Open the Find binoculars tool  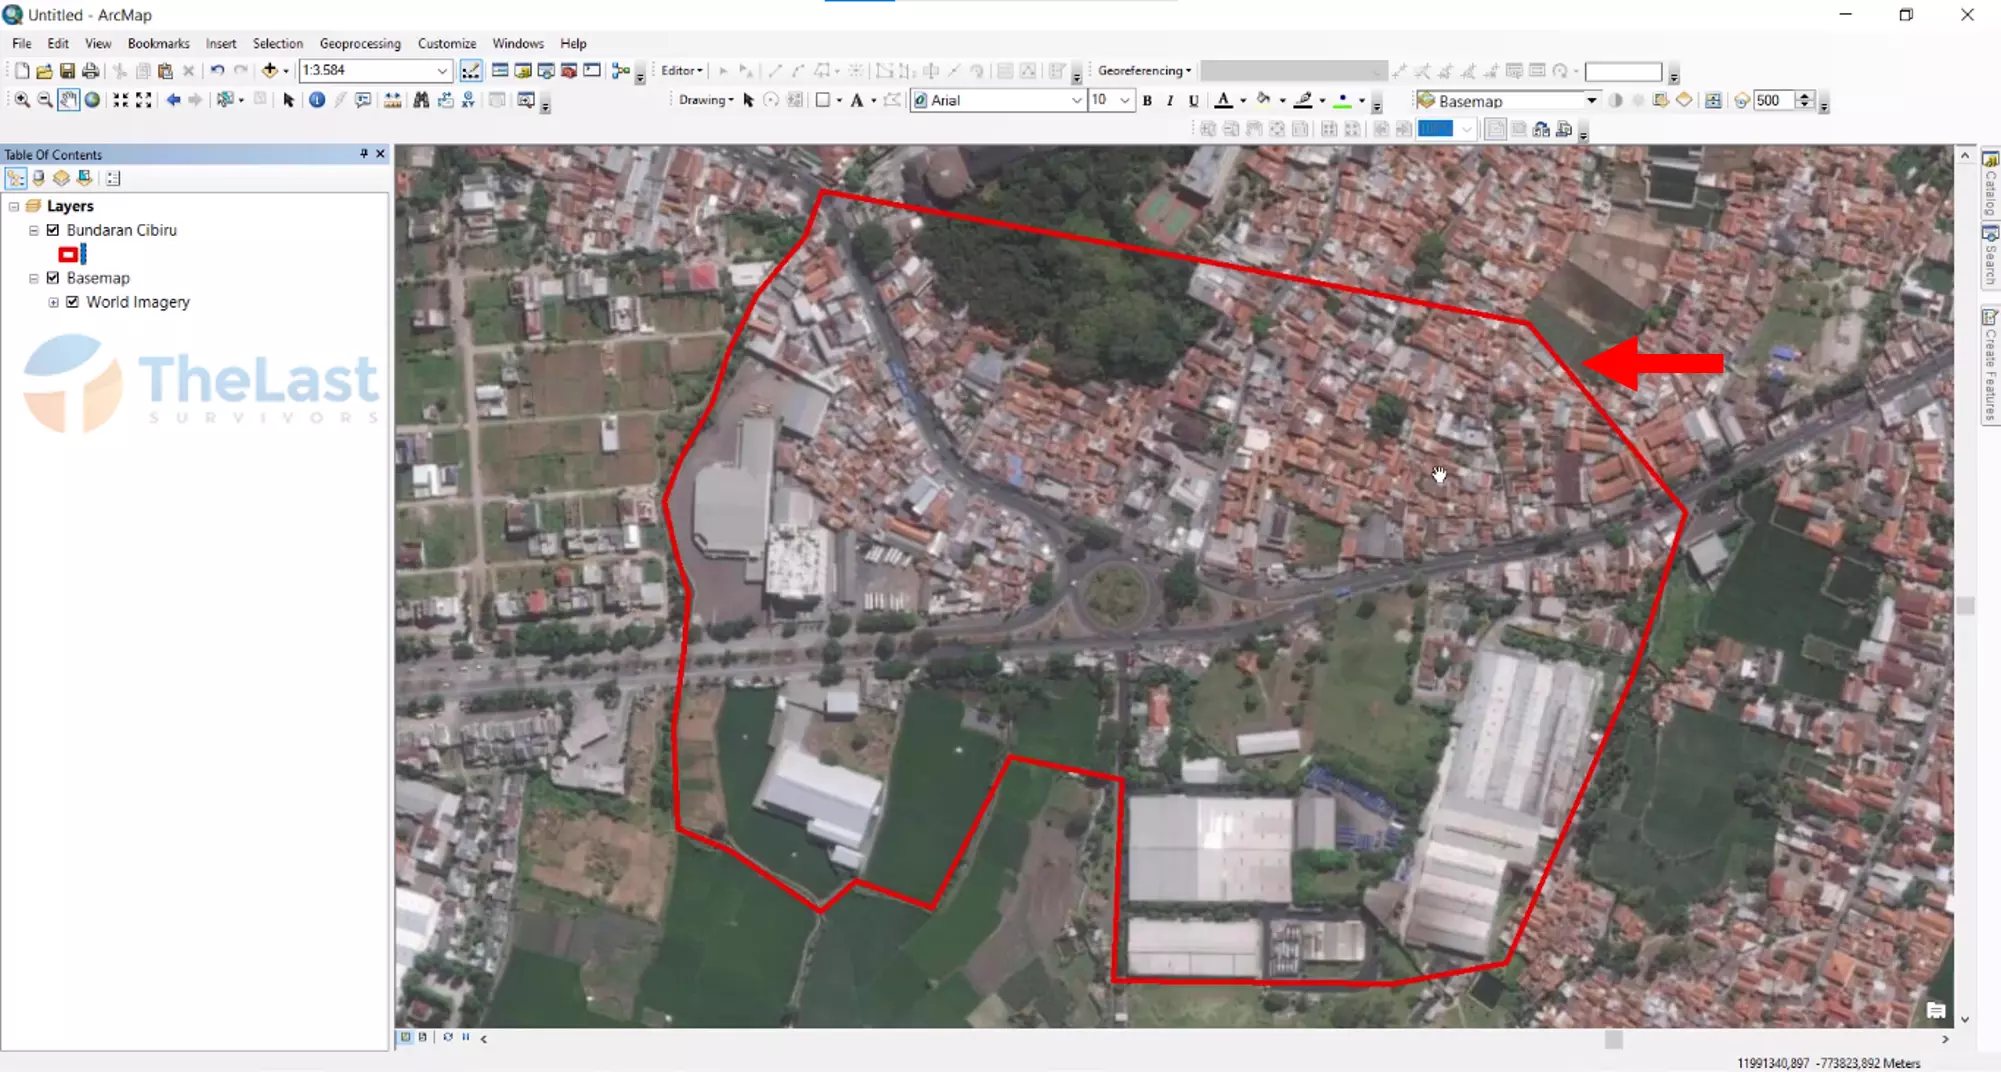(421, 100)
